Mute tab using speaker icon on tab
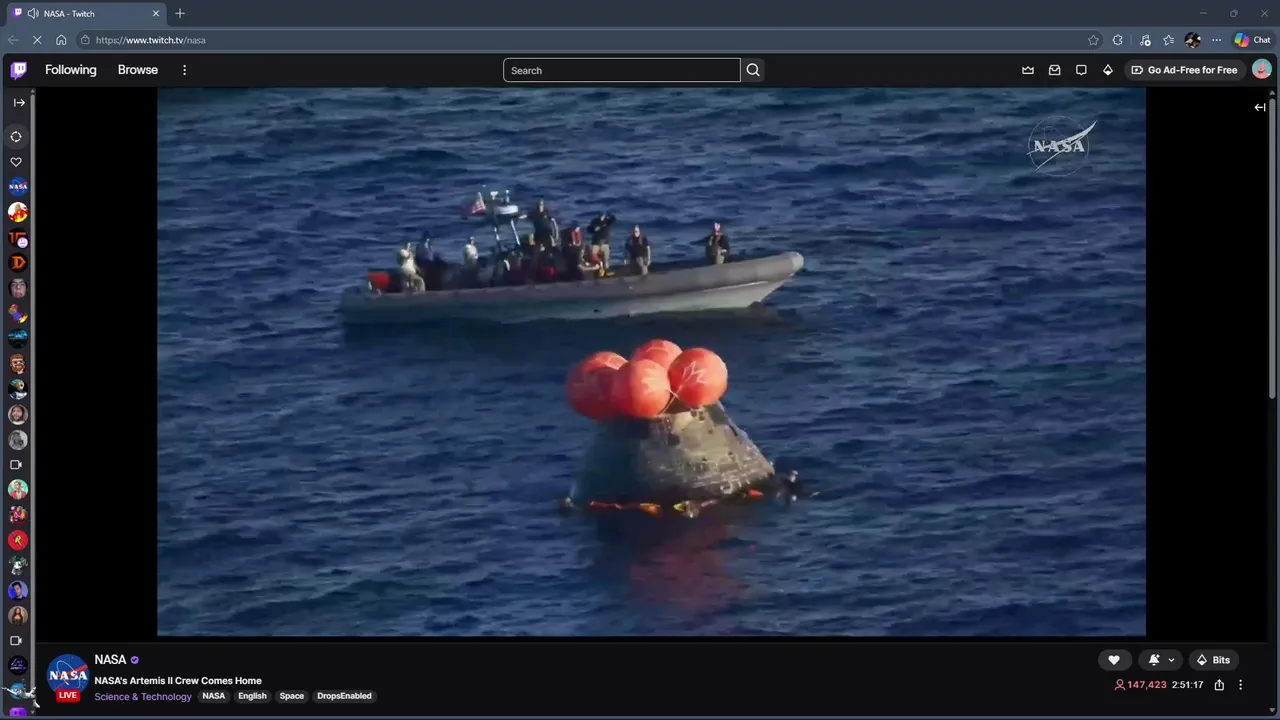1280x720 pixels. click(x=33, y=13)
